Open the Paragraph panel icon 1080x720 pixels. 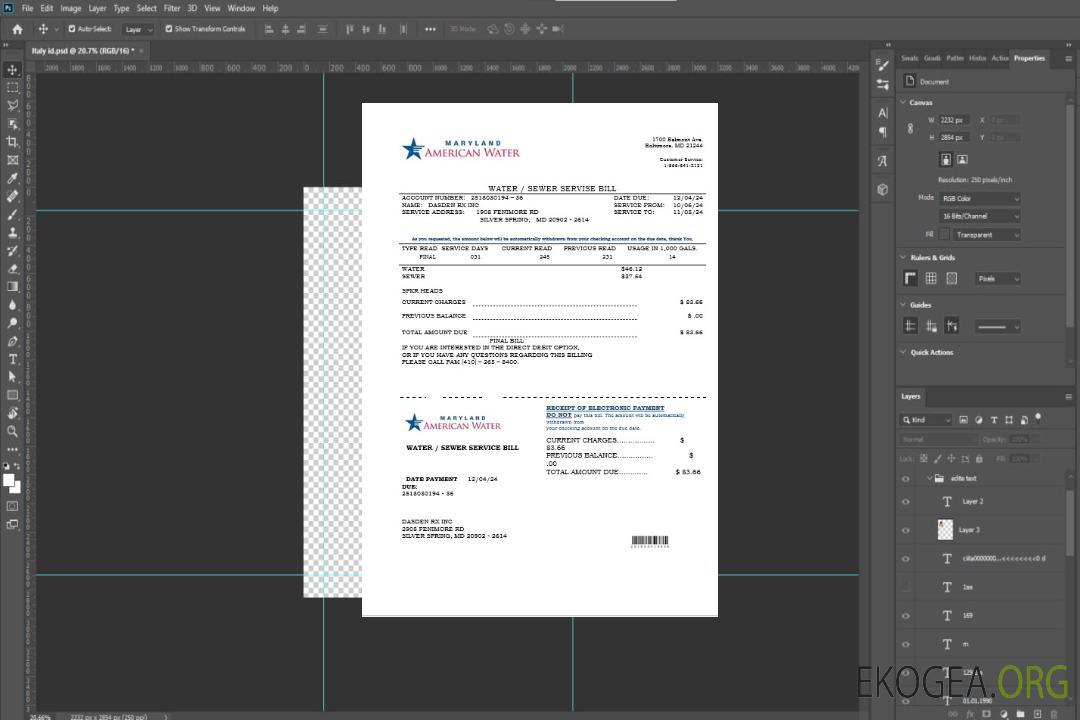click(883, 132)
